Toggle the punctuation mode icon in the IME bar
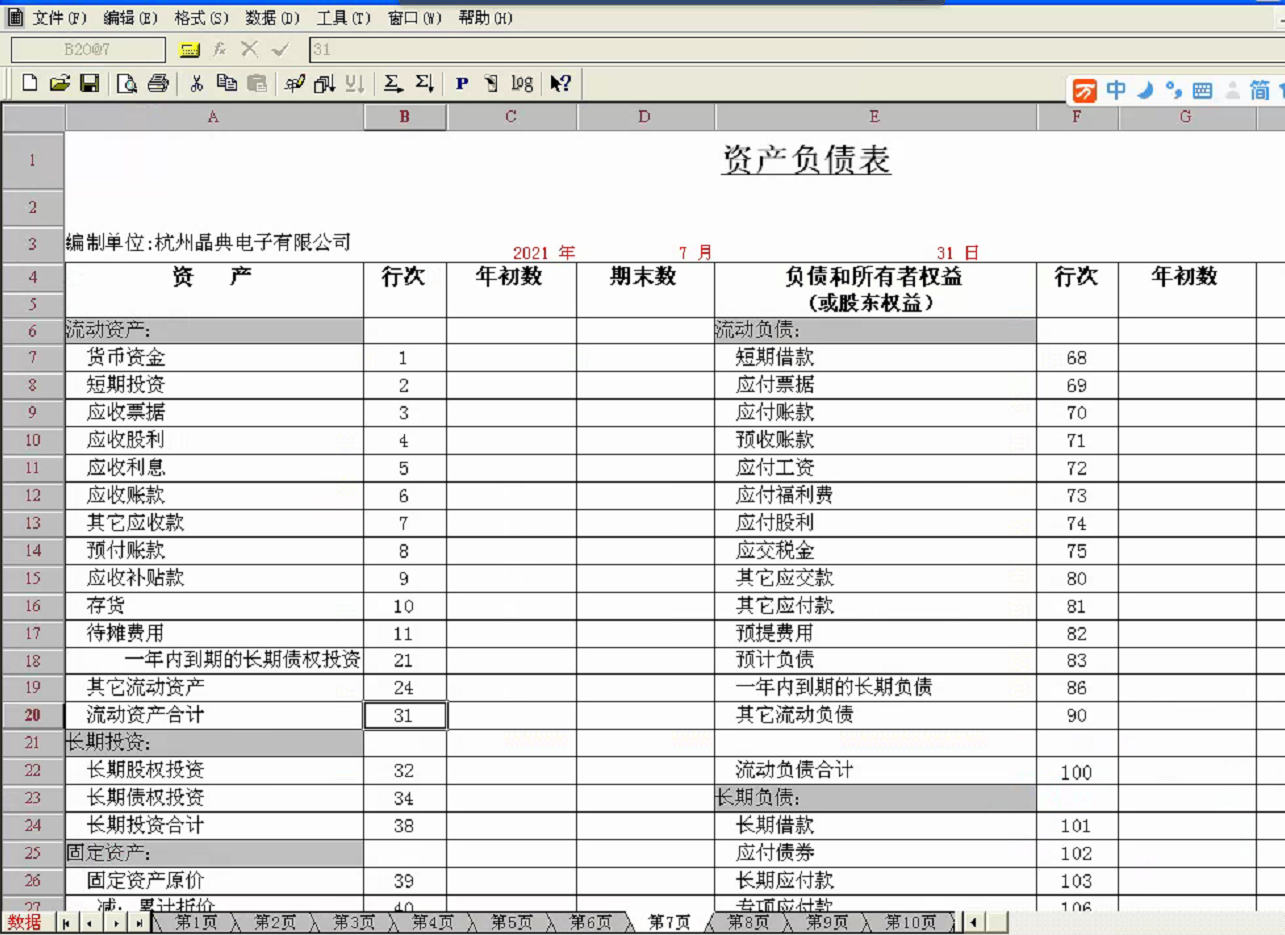Viewport: 1285px width, 935px height. (1174, 90)
